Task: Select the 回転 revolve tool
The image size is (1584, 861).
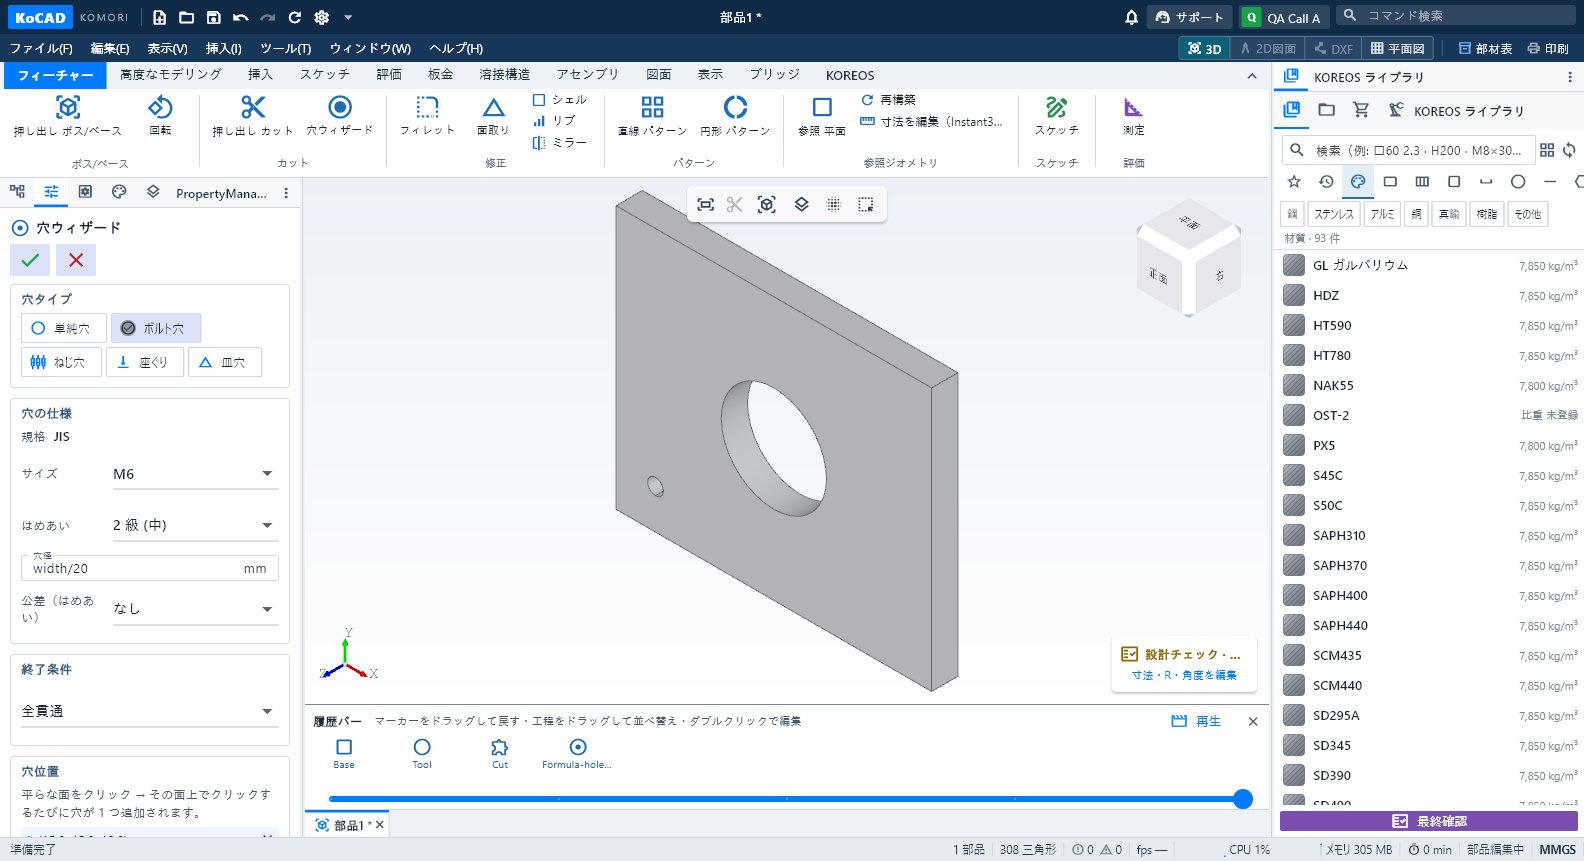Action: pos(160,116)
